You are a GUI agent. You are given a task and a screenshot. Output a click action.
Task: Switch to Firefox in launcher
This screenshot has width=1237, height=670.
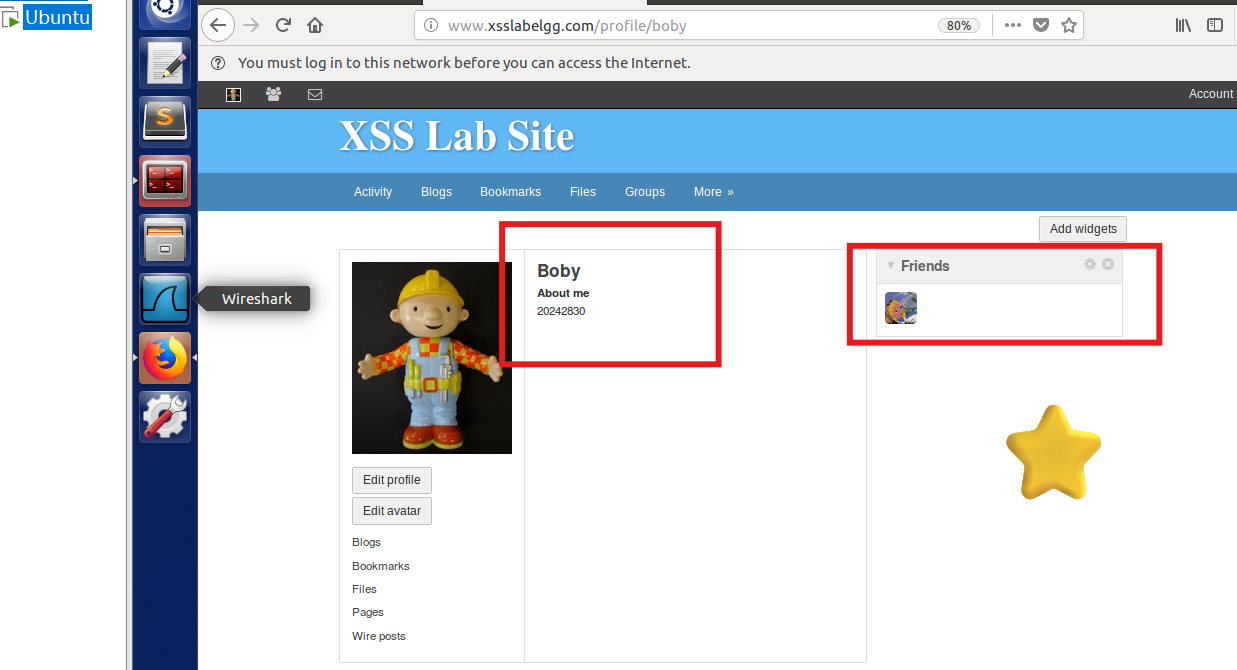[165, 358]
